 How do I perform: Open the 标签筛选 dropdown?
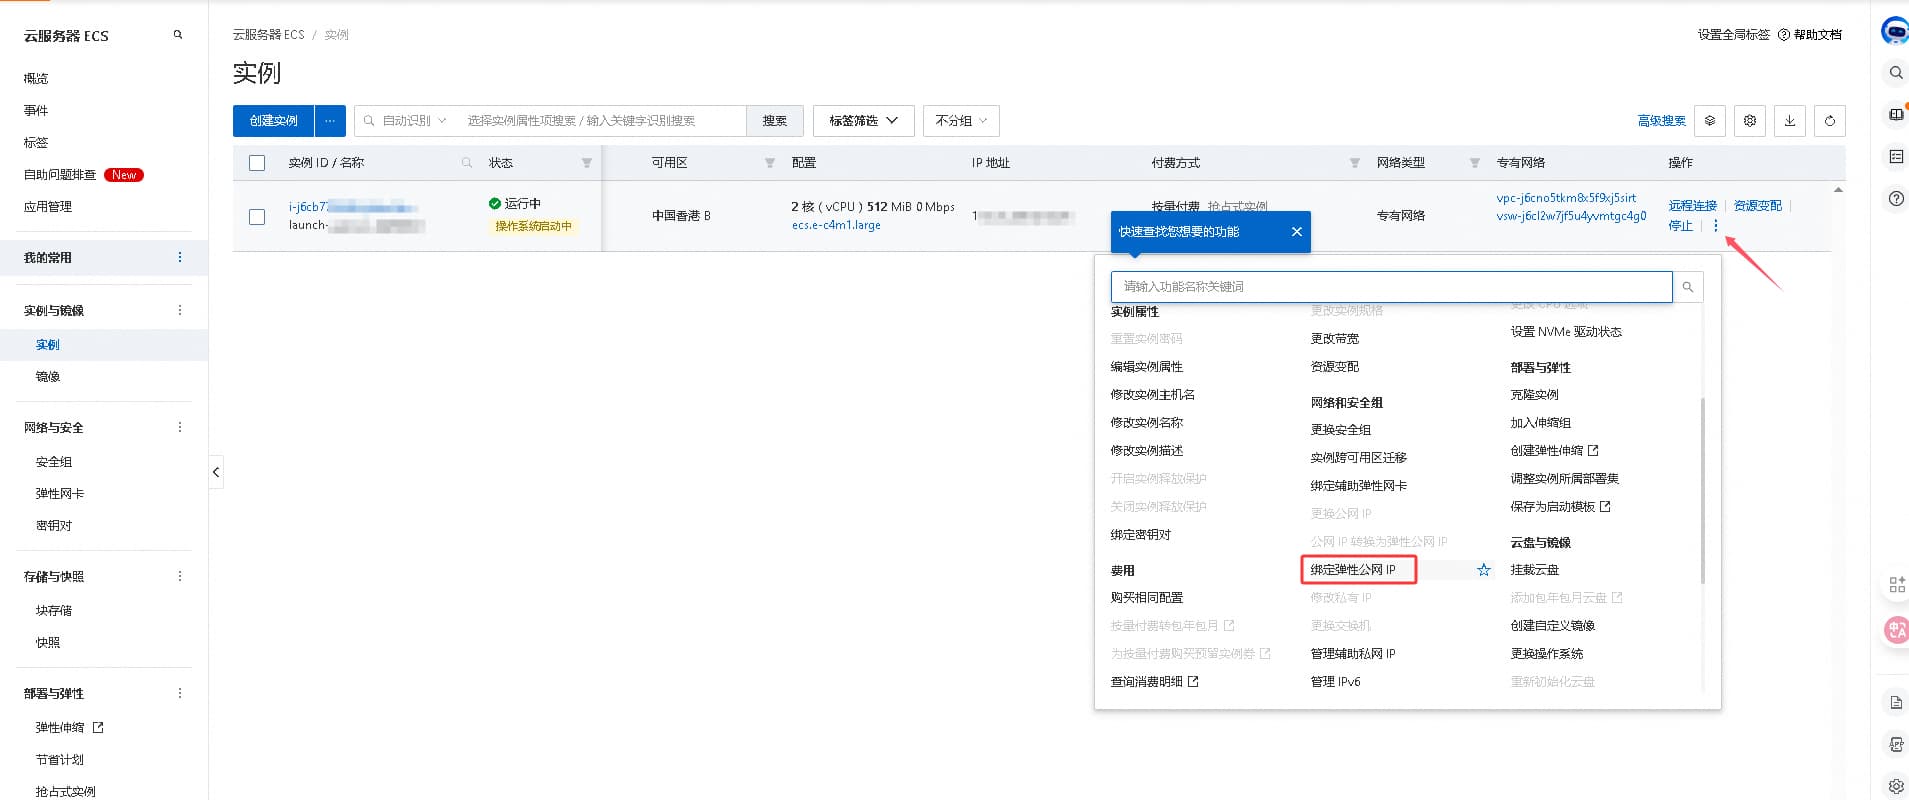pyautogui.click(x=864, y=121)
